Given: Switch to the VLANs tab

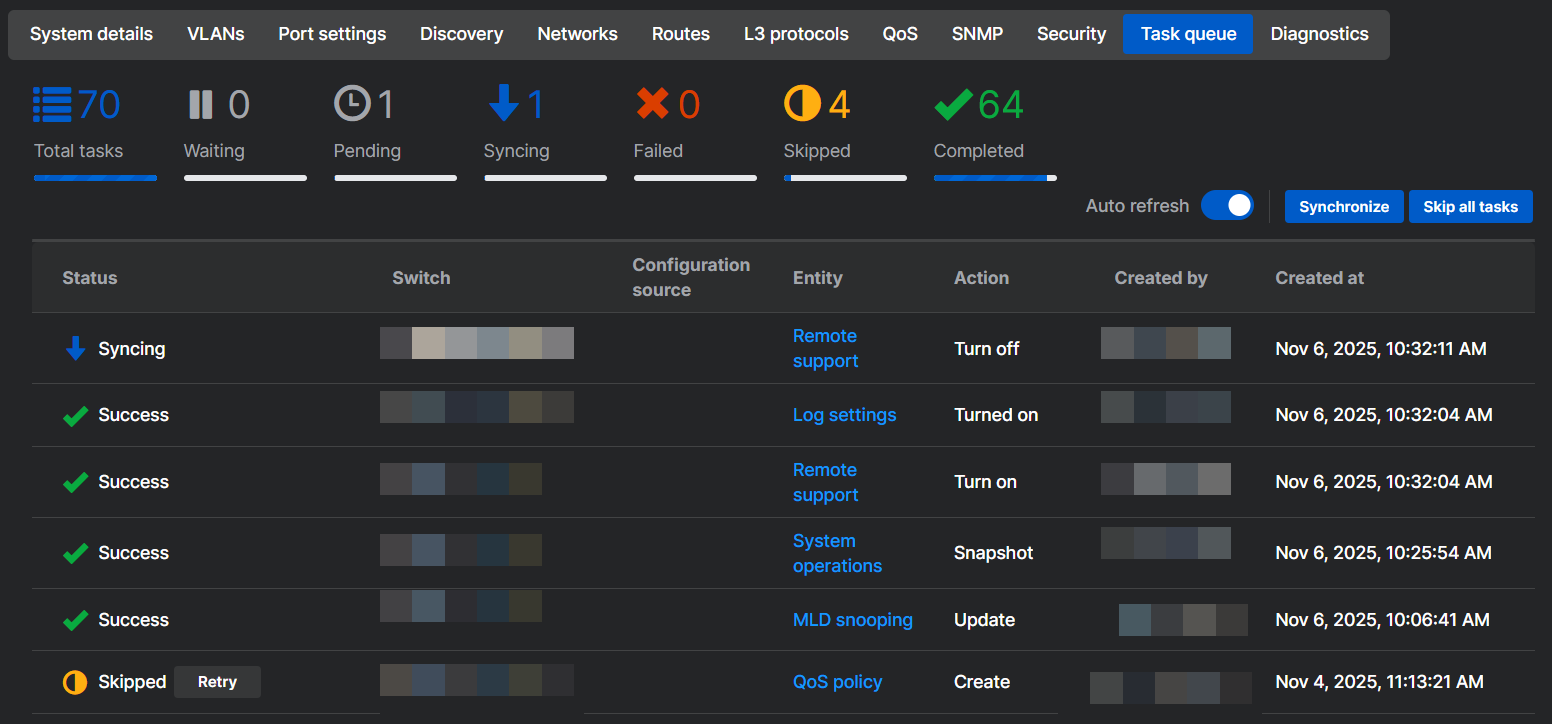Looking at the screenshot, I should [216, 34].
